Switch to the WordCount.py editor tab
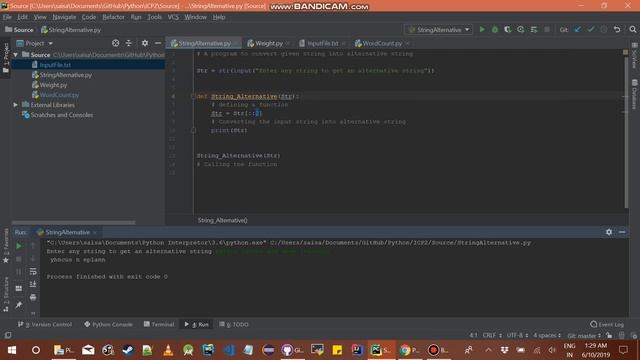This screenshot has height=360, width=640. 382,43
